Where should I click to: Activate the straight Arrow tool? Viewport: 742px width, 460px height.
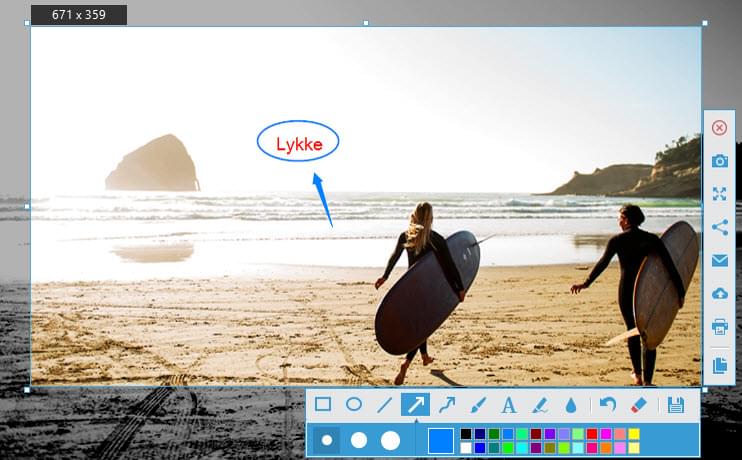415,405
